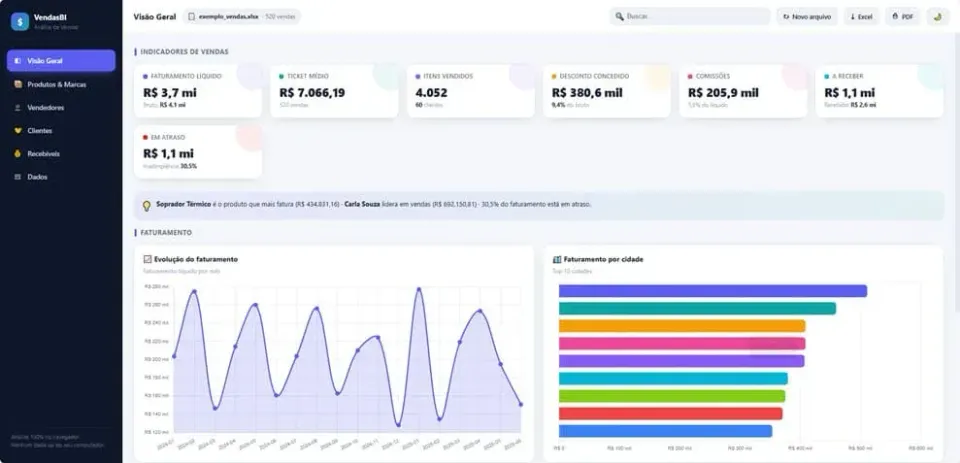Viewport: 960px width, 463px height.
Task: Click the Faturamento Líquido indicator card
Action: click(198, 91)
